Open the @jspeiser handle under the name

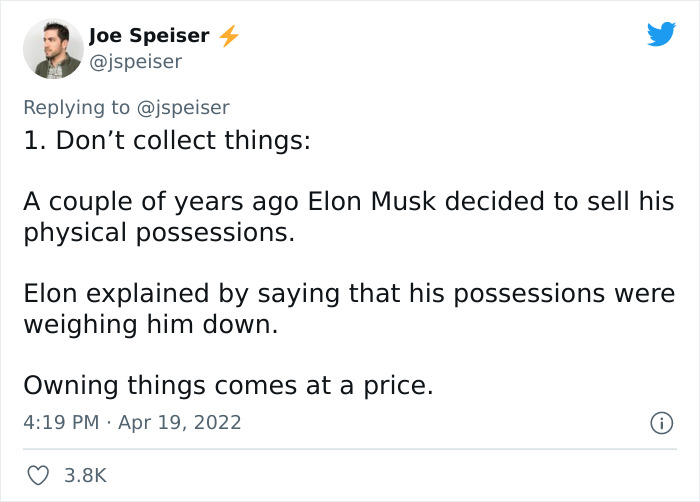tap(135, 62)
